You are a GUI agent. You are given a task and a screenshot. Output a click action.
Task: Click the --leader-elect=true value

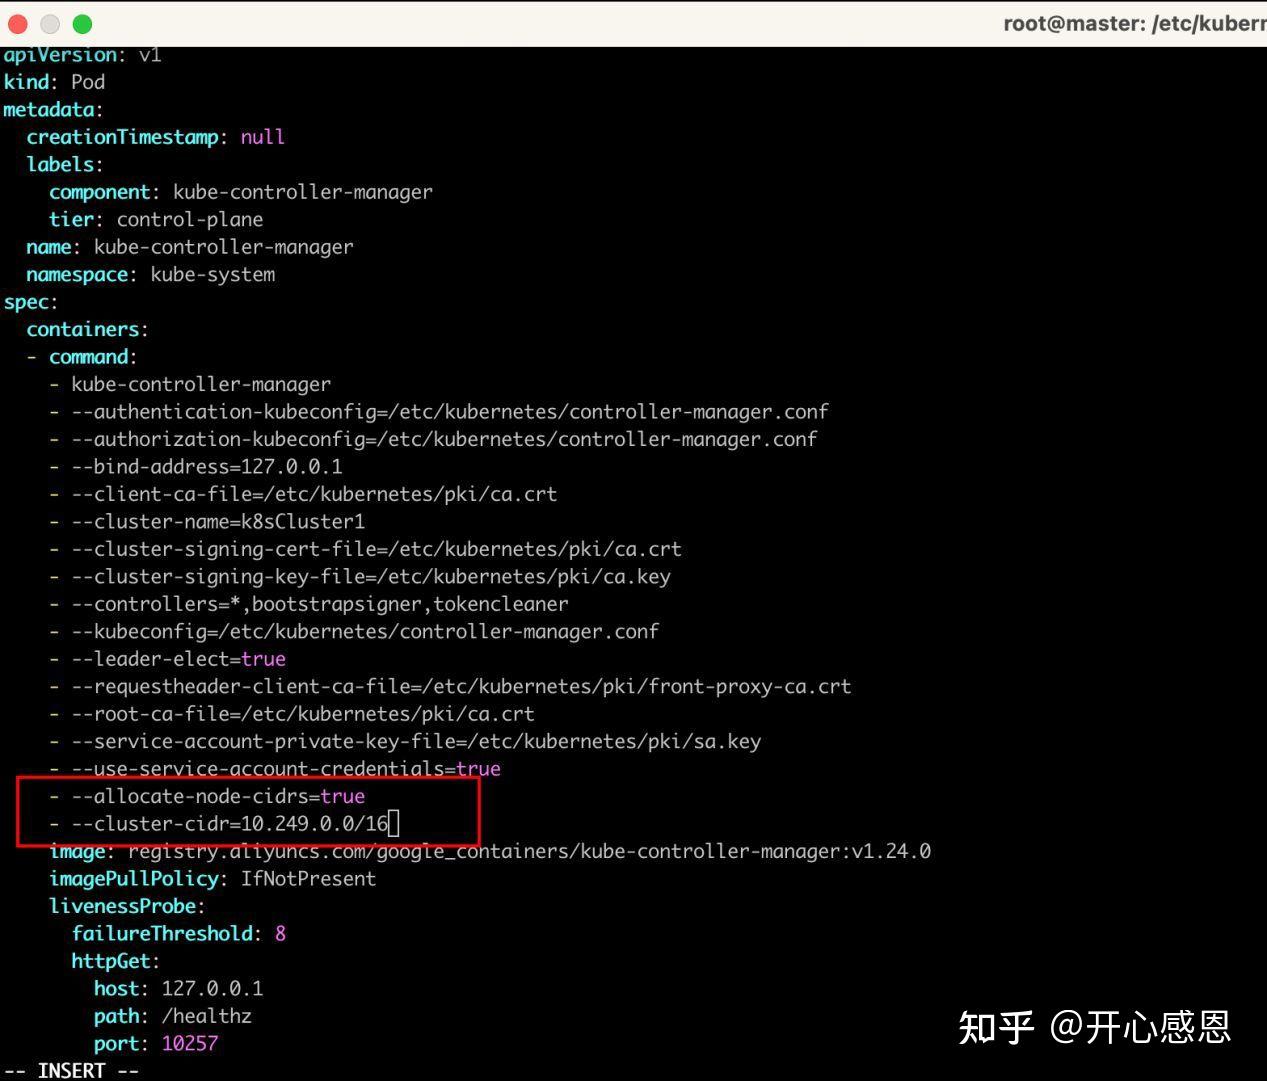coord(263,658)
